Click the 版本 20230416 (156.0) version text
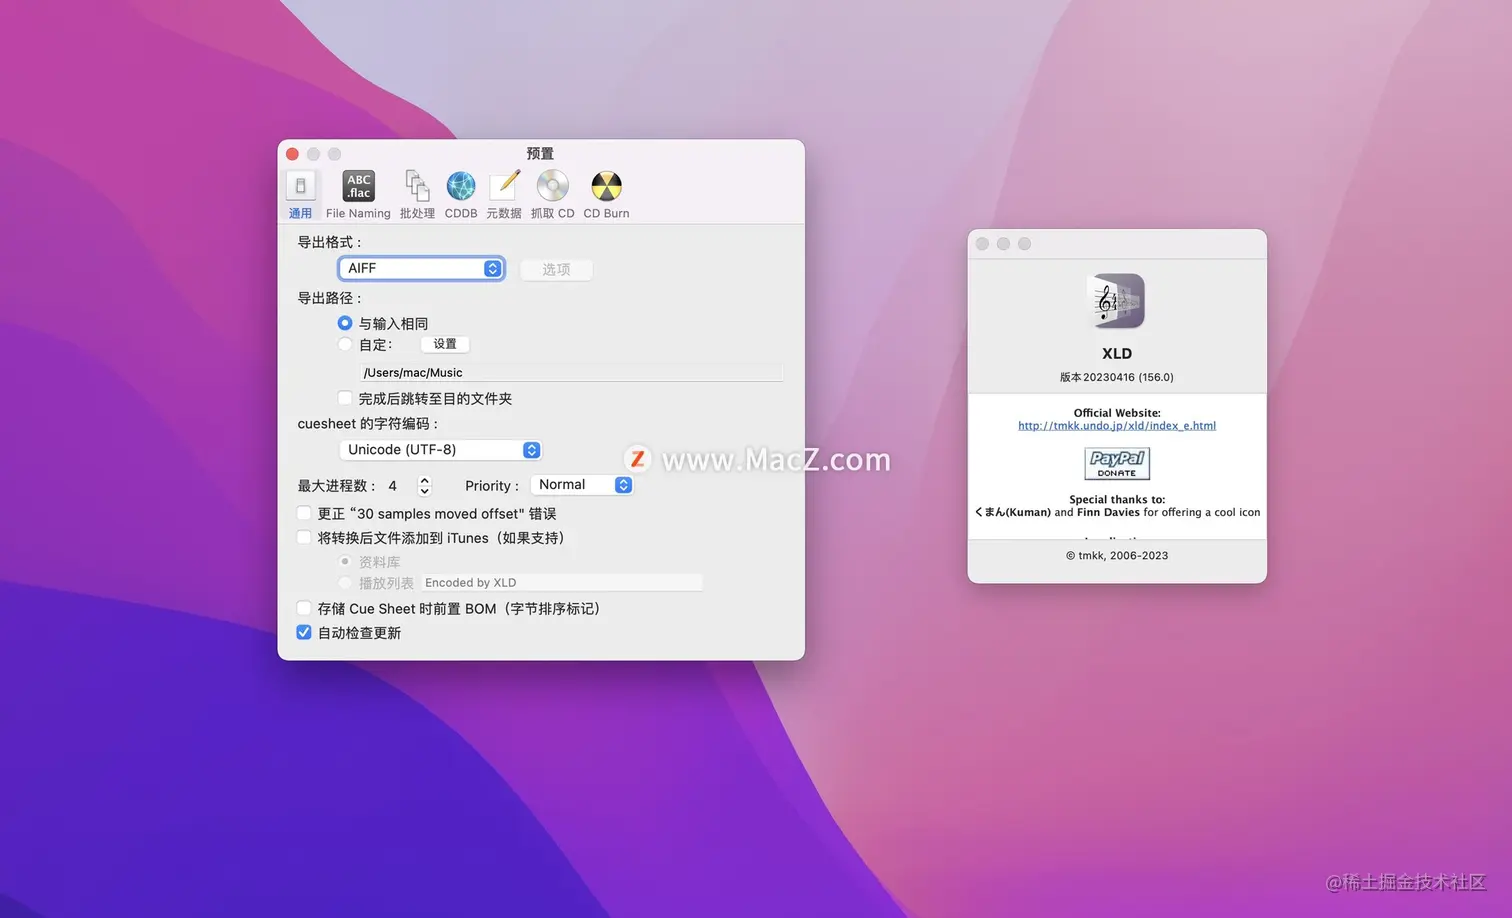 (x=1117, y=377)
